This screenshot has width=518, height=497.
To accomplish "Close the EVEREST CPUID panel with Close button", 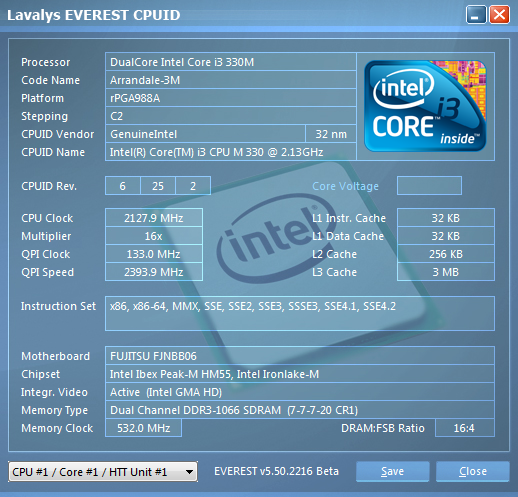I will pos(473,471).
